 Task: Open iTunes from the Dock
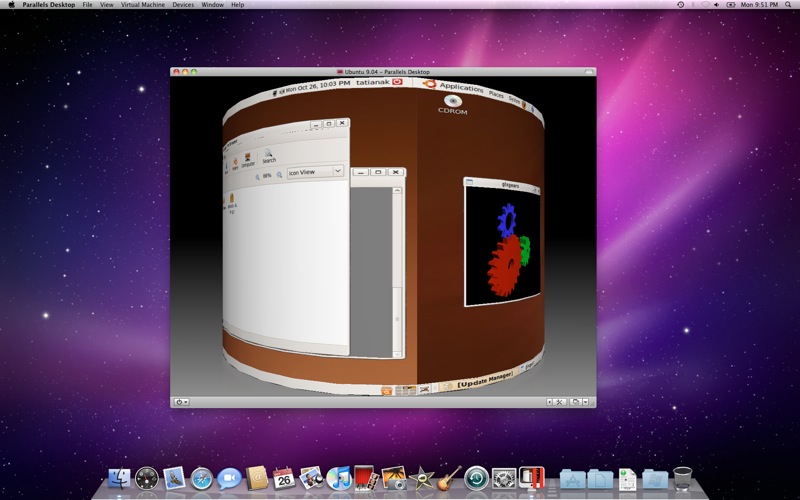tap(339, 479)
